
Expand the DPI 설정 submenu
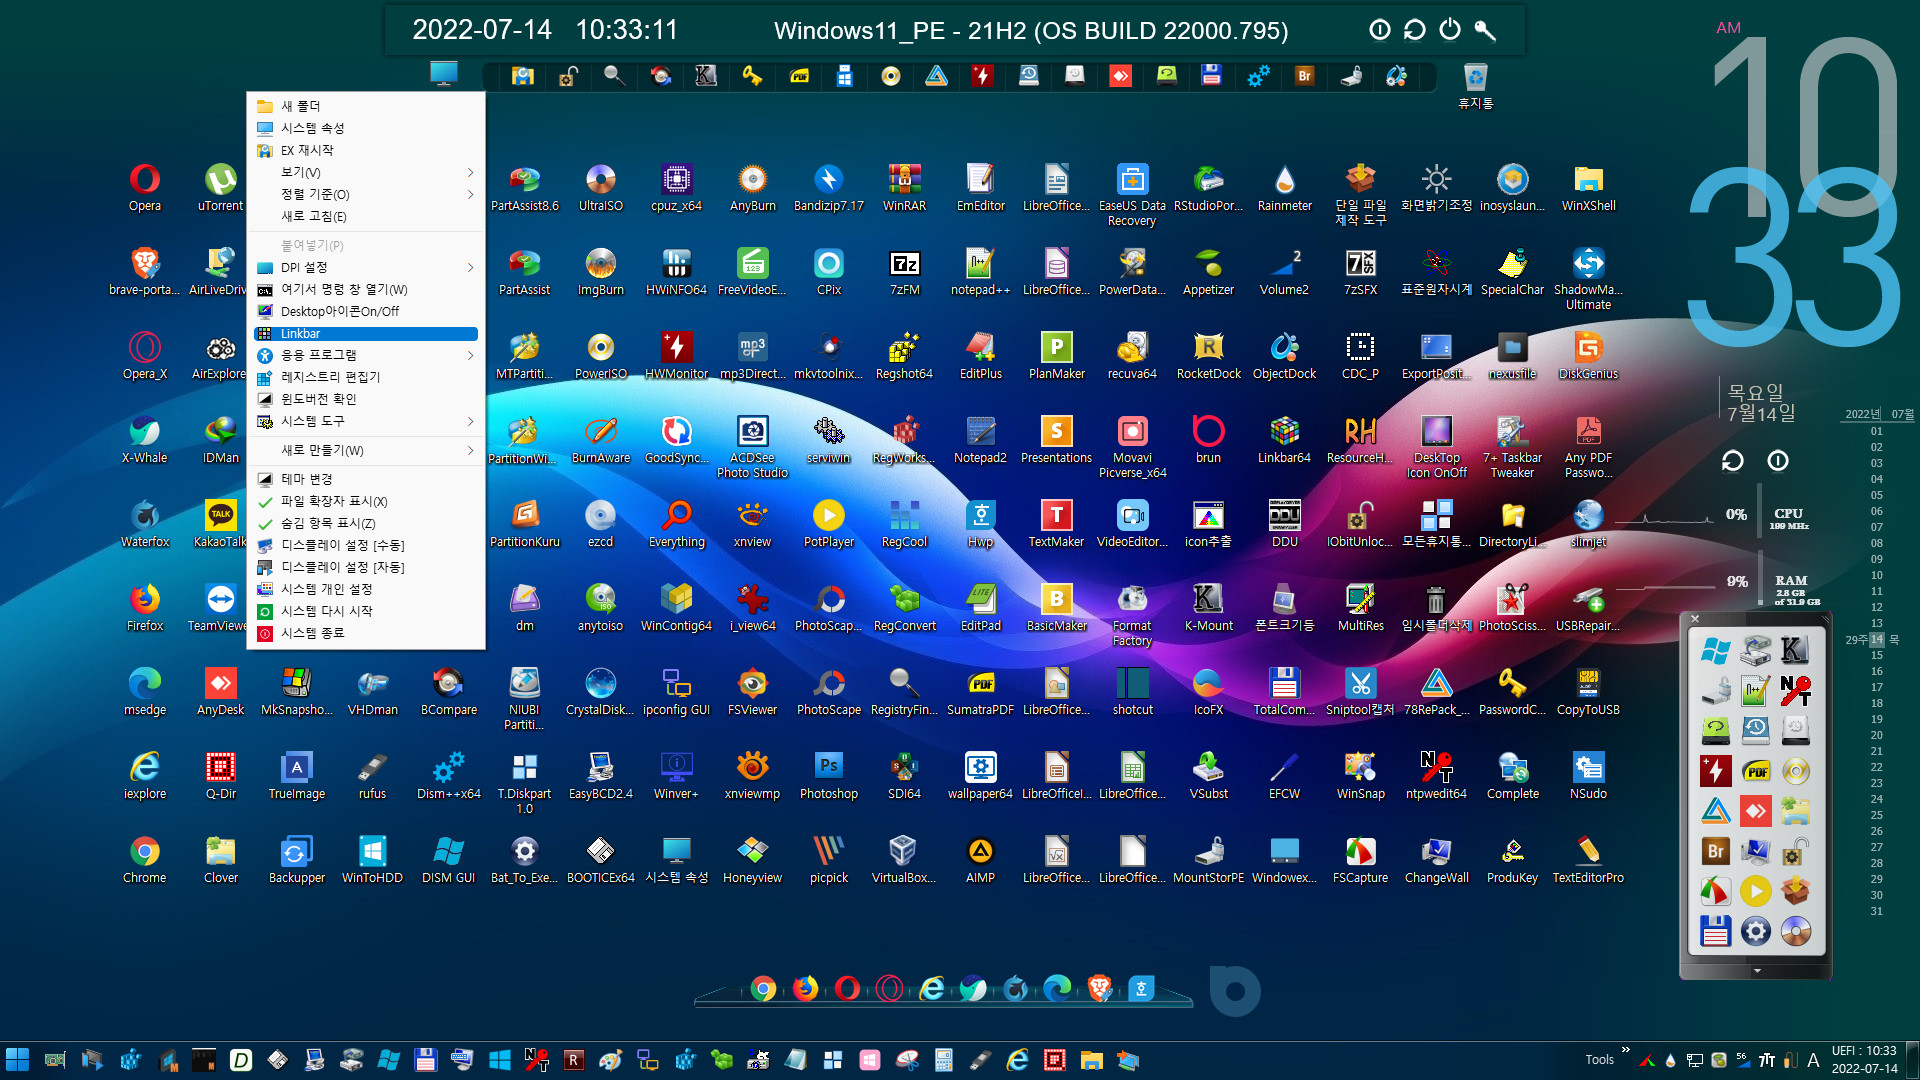[x=366, y=267]
